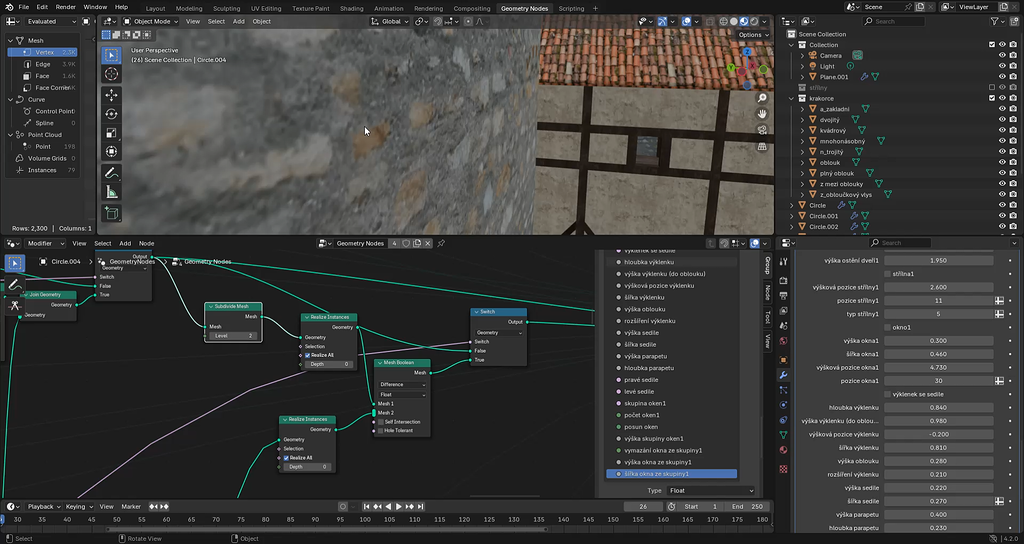Open the Physics properties tab

(x=784, y=405)
